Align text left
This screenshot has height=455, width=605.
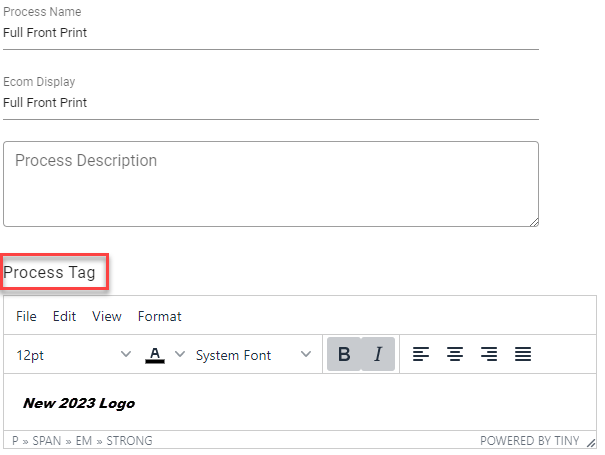[x=421, y=354]
